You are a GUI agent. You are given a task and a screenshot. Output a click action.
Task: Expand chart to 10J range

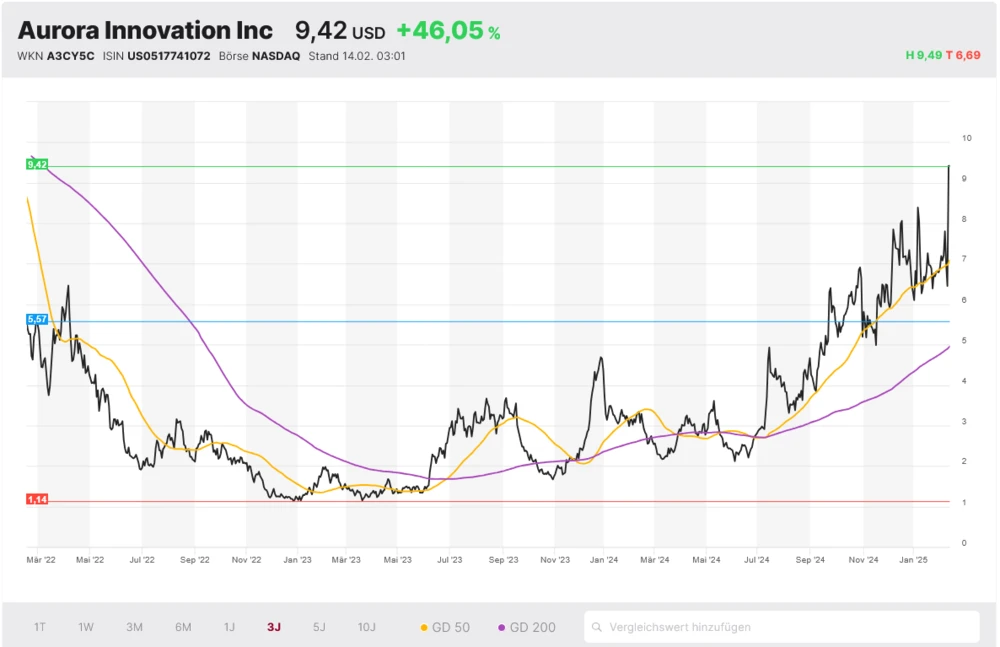coord(367,627)
